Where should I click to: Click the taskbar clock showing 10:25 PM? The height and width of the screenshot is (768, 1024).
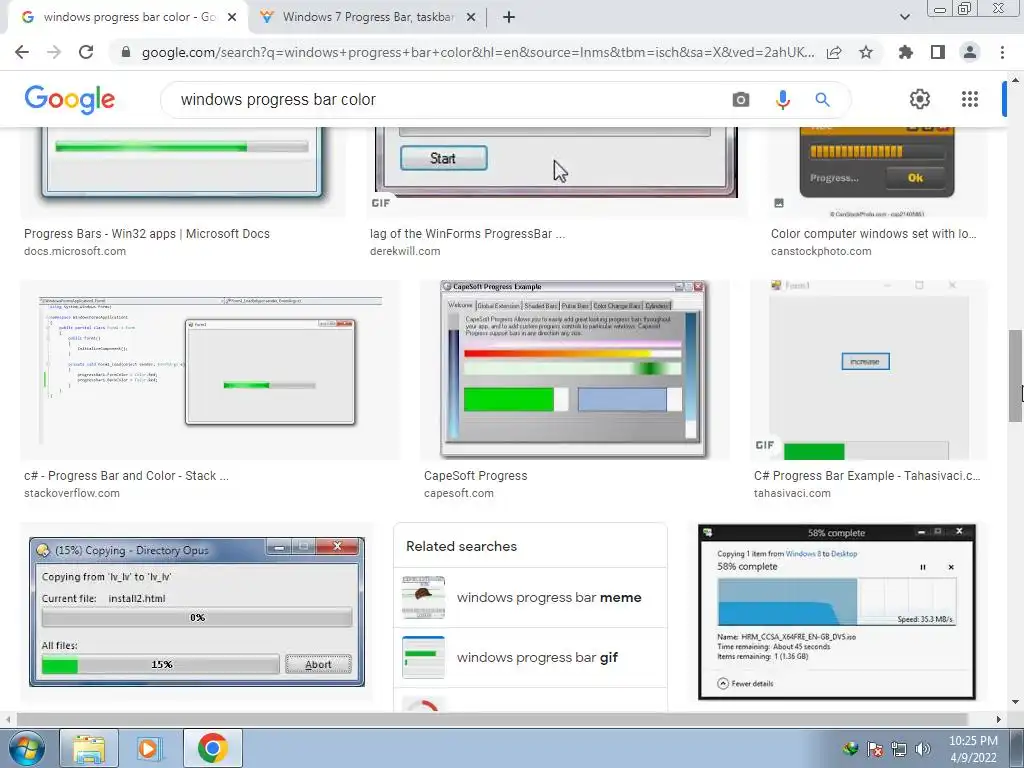click(973, 749)
